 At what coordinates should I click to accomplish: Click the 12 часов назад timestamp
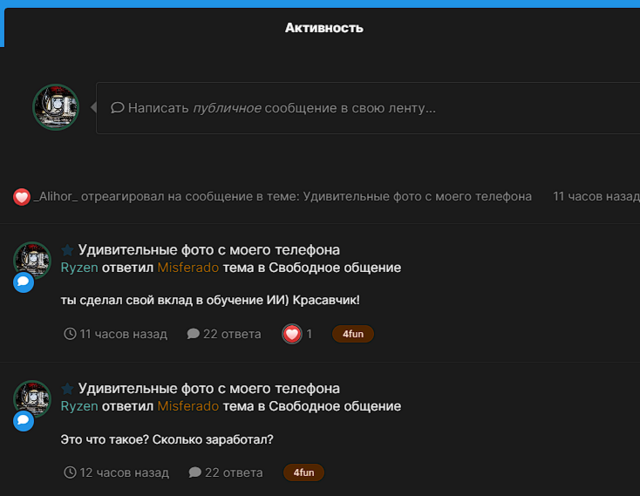click(116, 472)
